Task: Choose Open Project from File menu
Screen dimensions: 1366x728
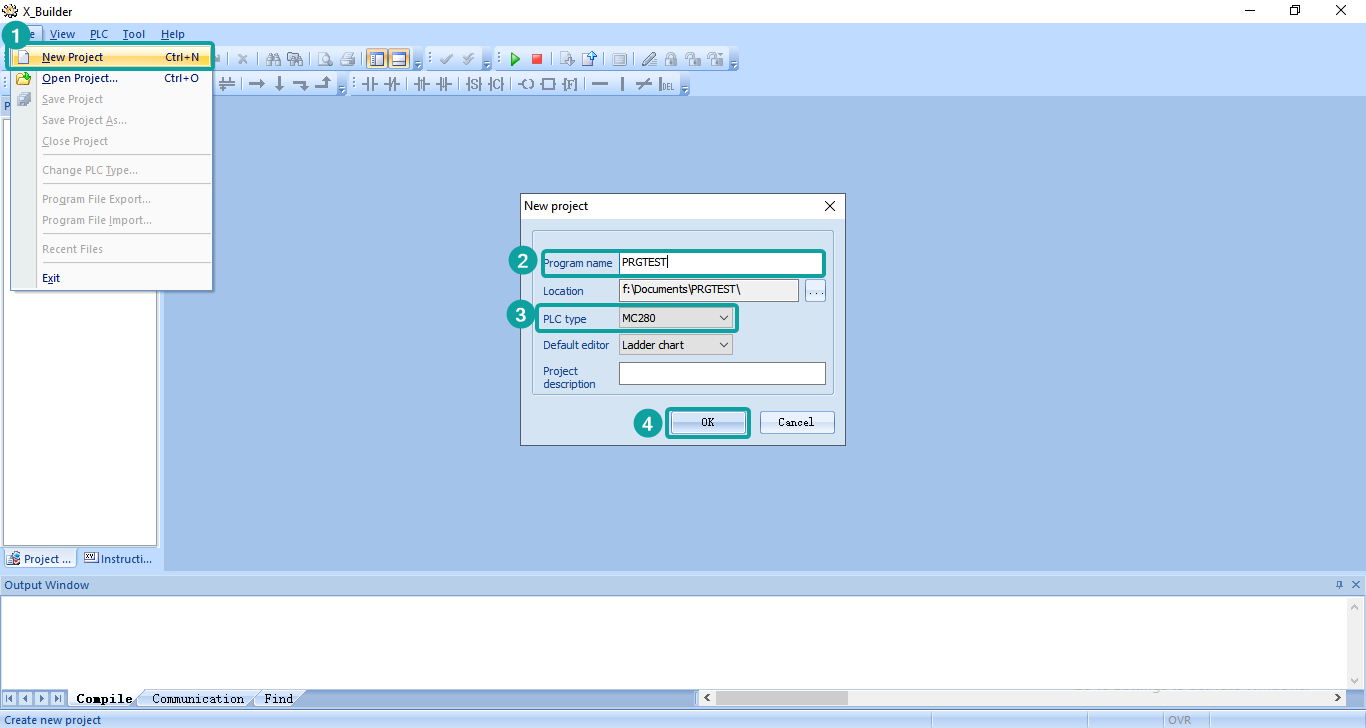Action: pos(80,78)
